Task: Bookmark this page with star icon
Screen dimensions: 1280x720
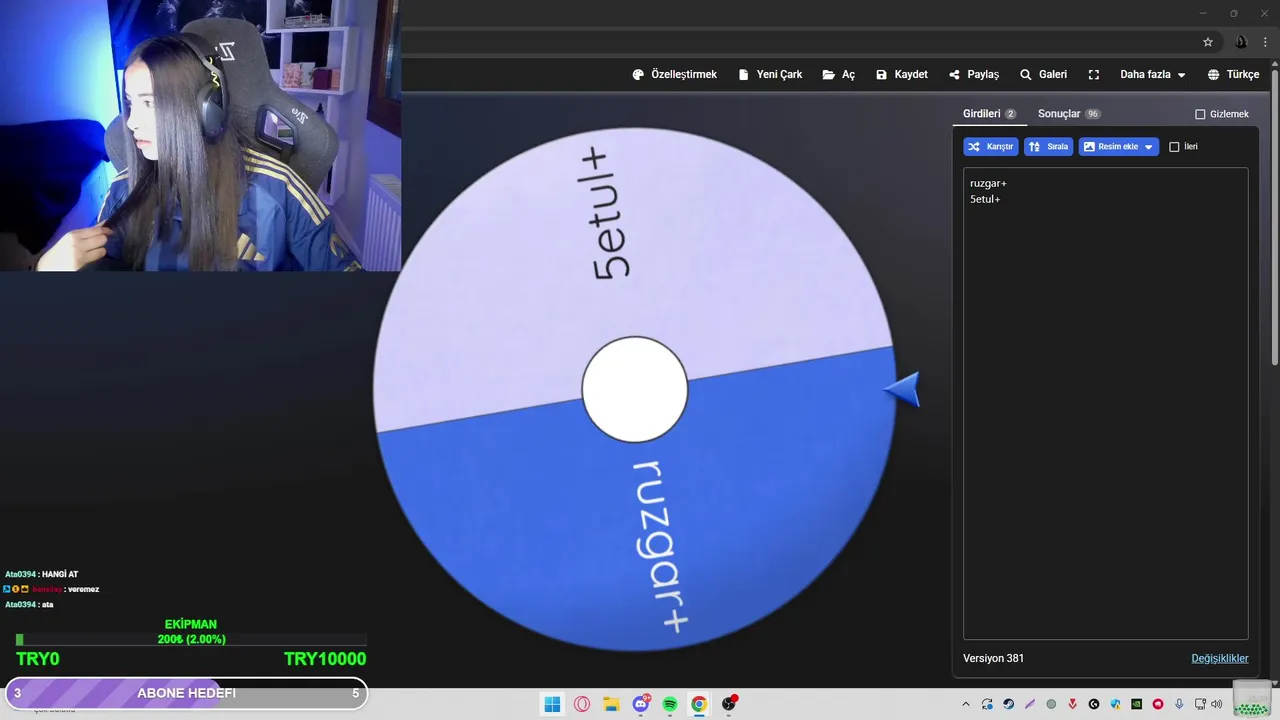Action: 1208,42
